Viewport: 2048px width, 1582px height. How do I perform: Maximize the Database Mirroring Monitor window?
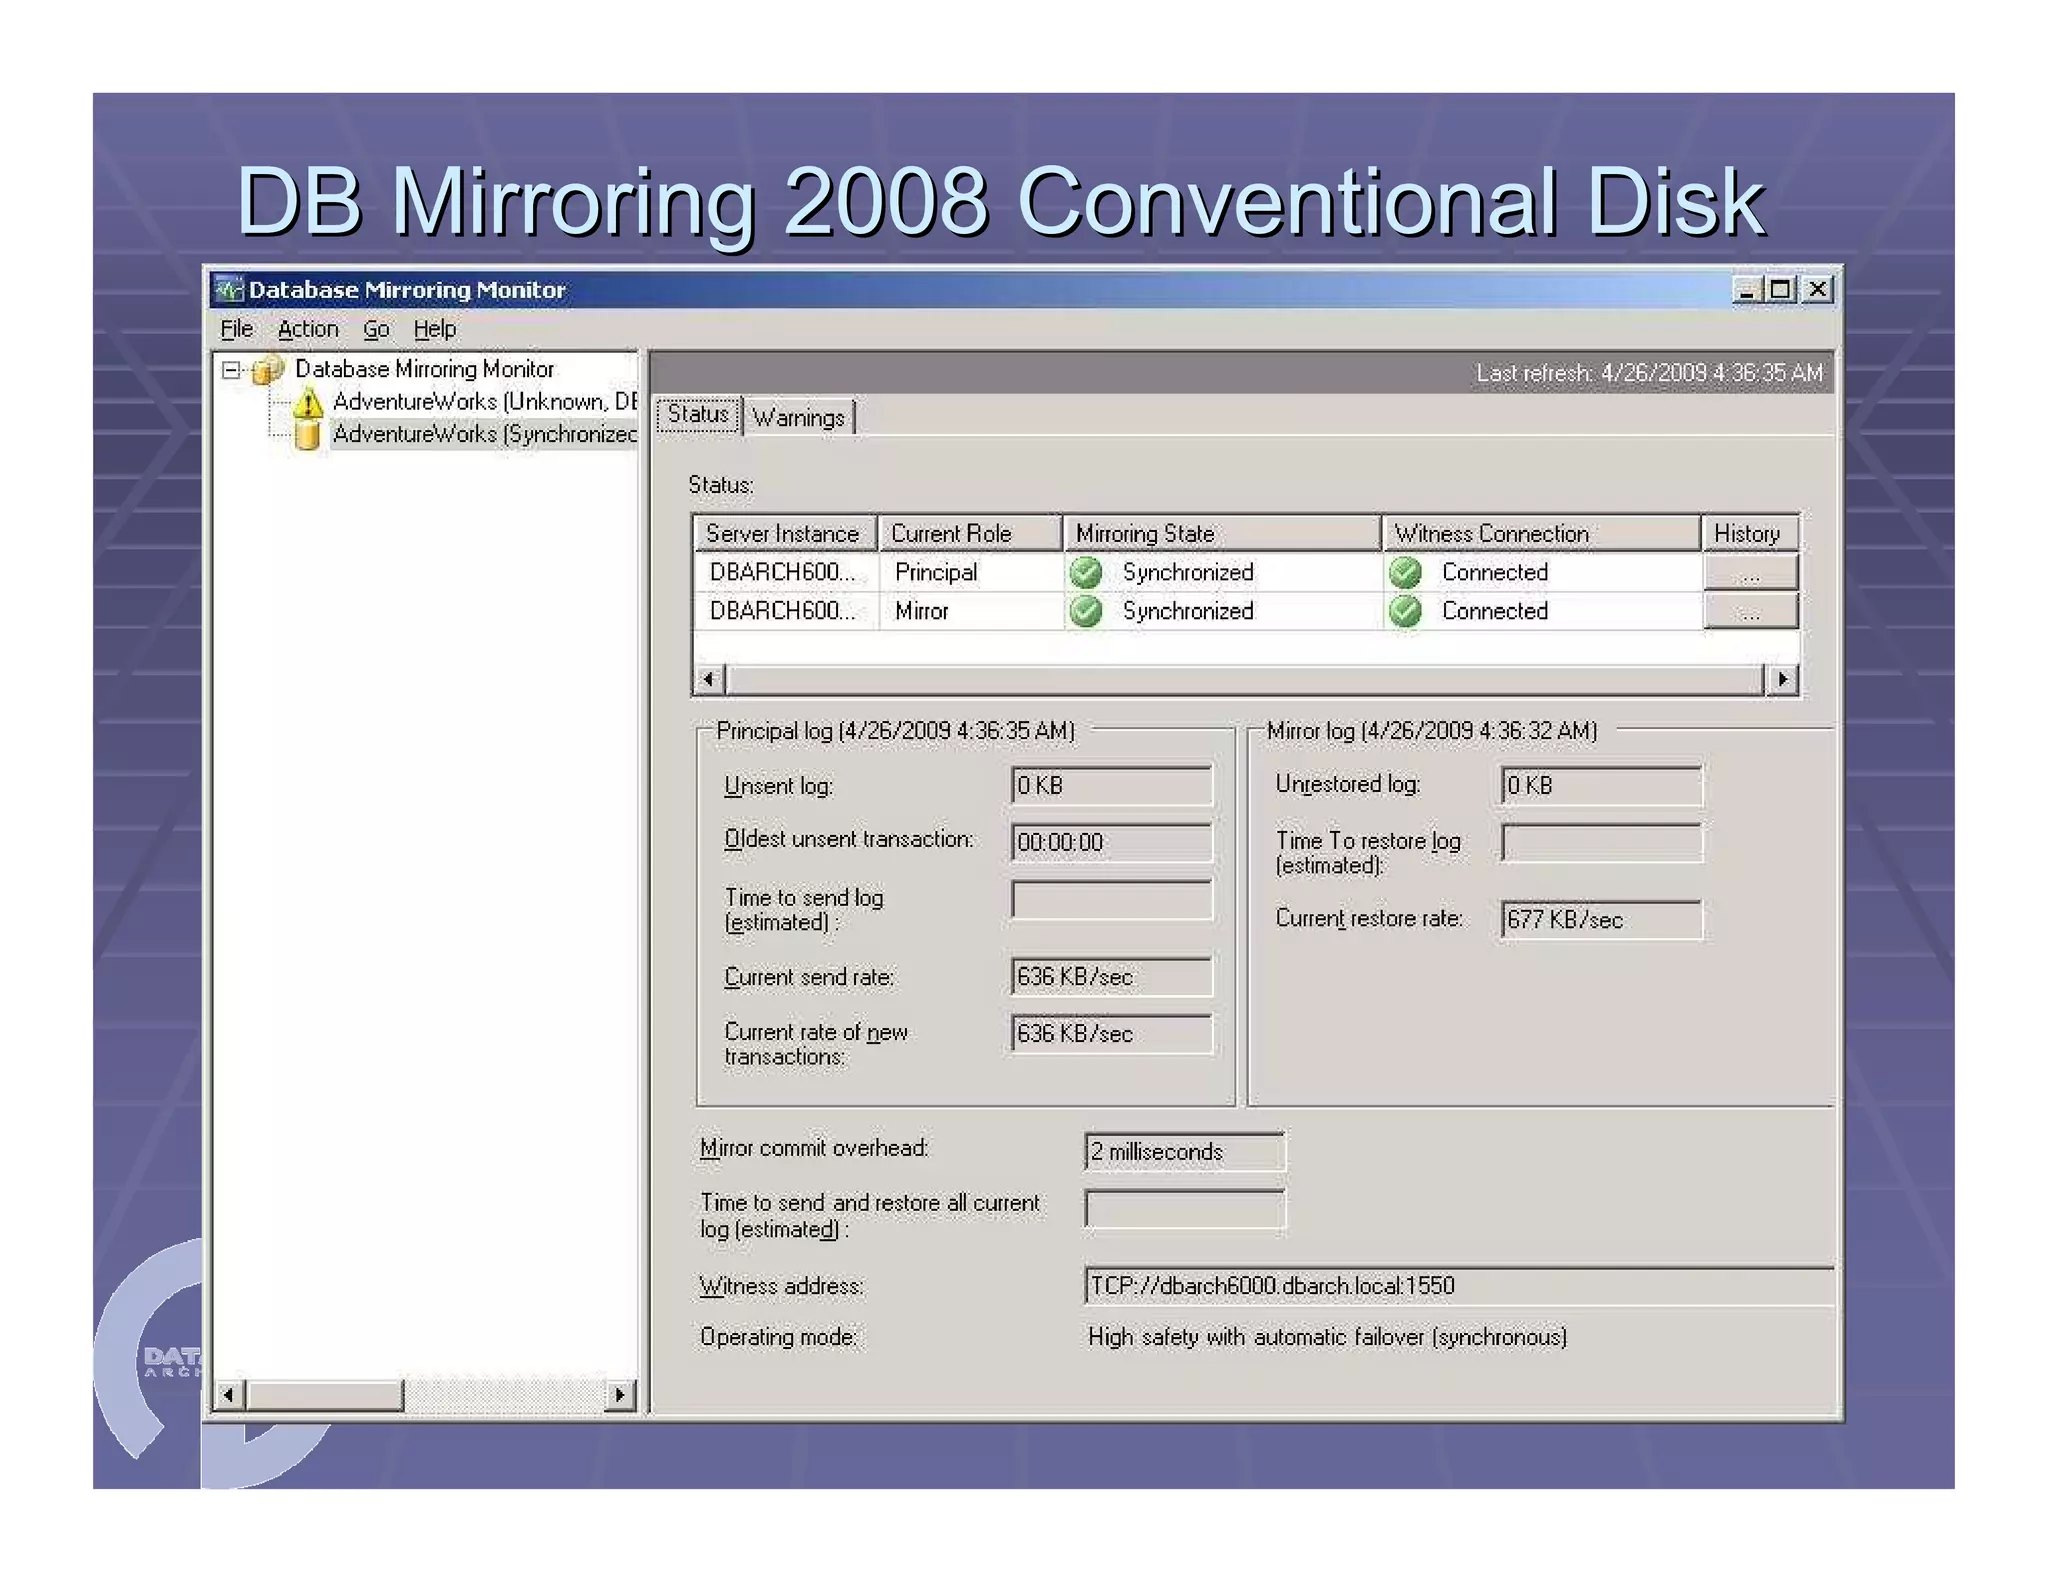1781,290
